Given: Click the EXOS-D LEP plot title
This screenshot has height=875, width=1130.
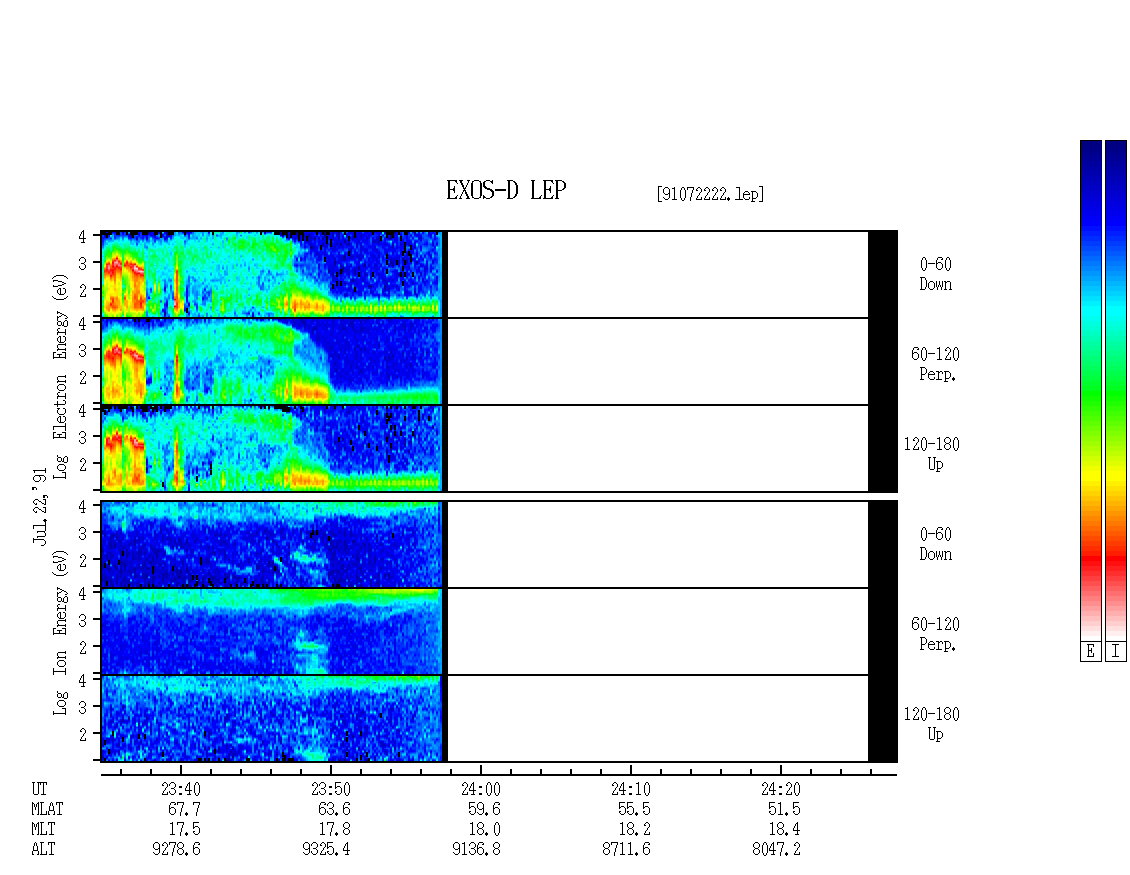Looking at the screenshot, I should pos(506,190).
